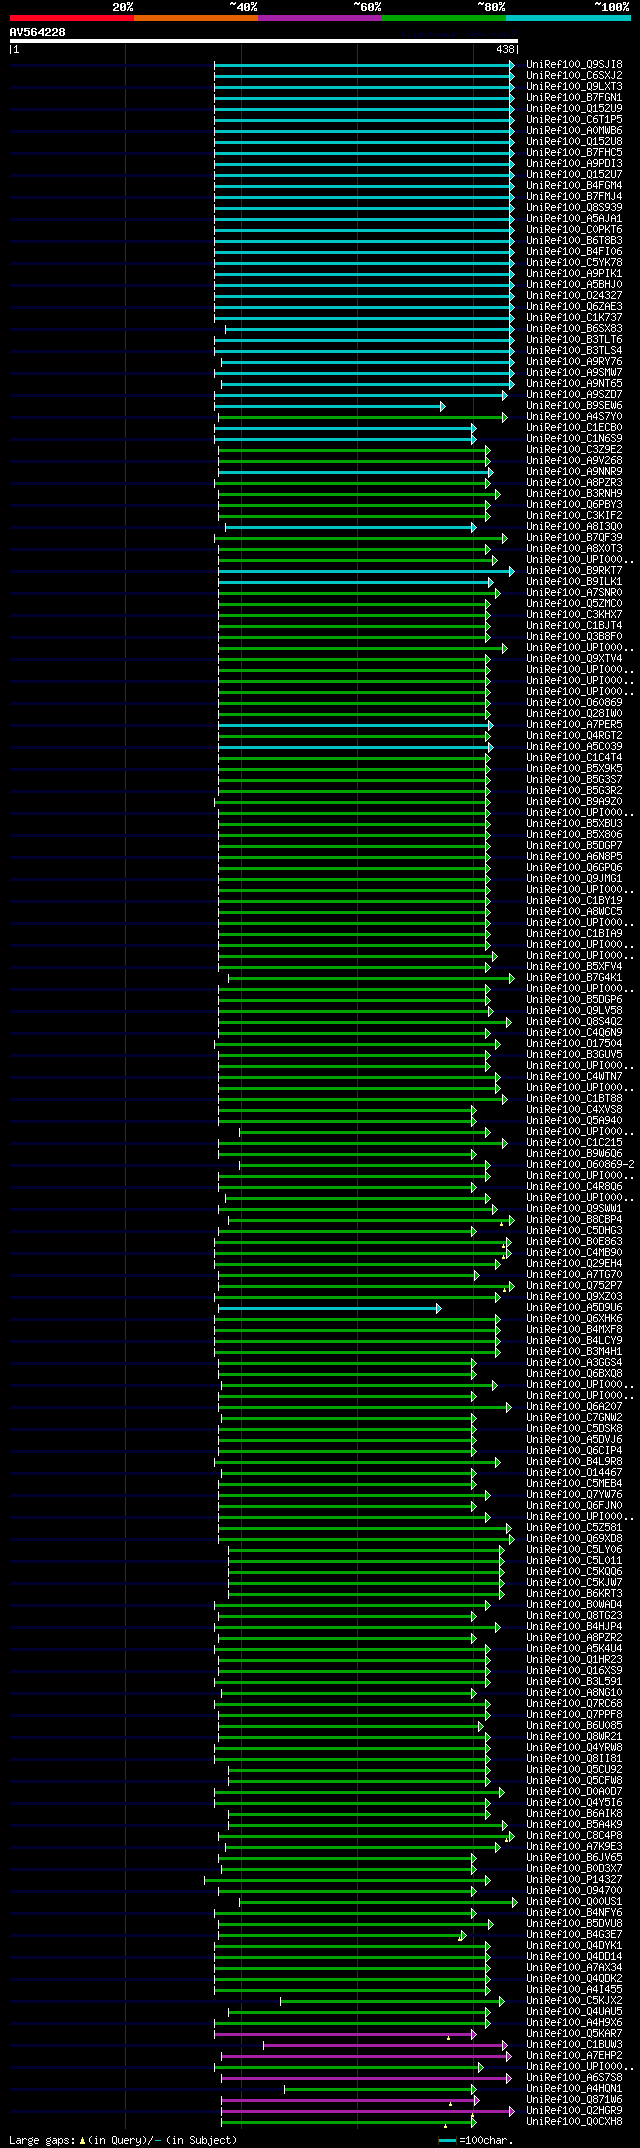The height and width of the screenshot is (2148, 640).
Task: Select hit UniRef100_Q9SJI8
Action: (x=574, y=64)
